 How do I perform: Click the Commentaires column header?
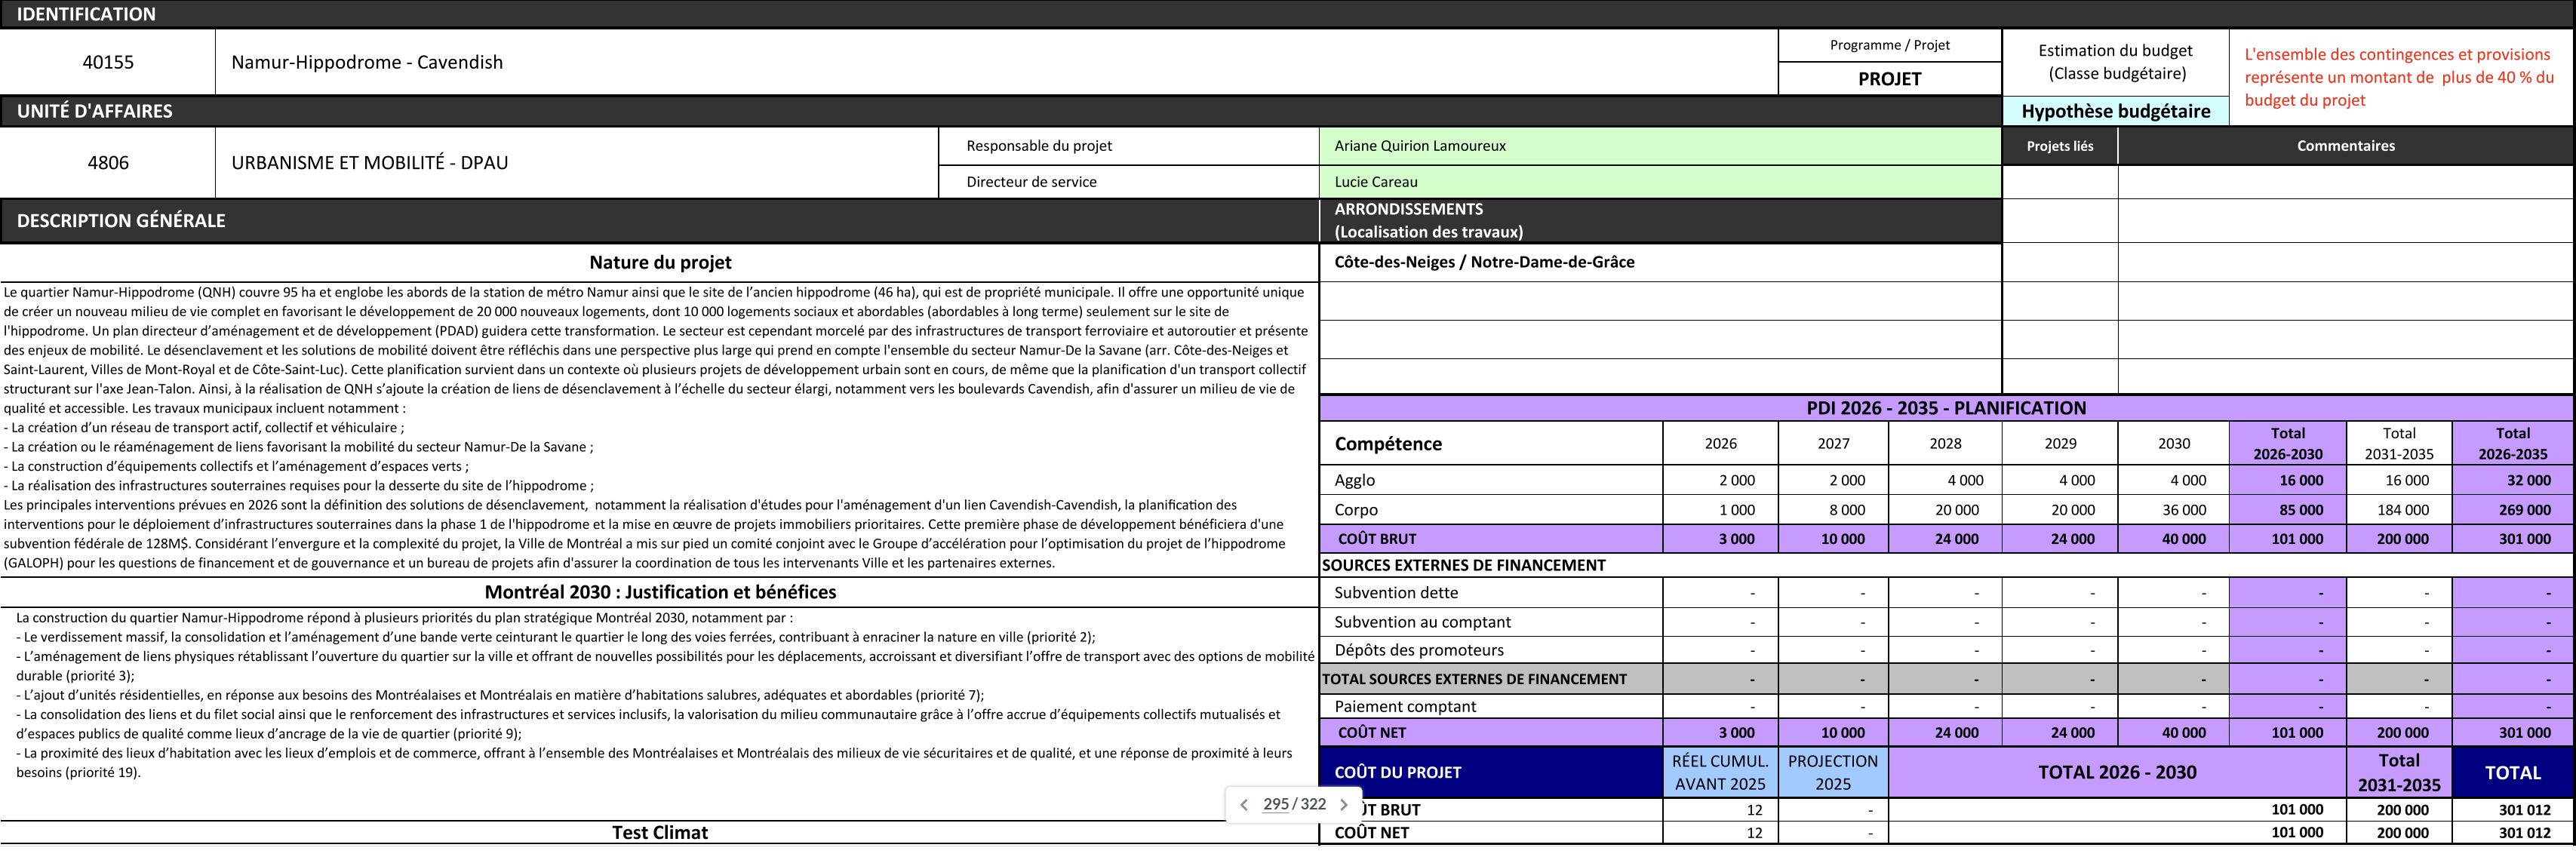pyautogui.click(x=2345, y=146)
